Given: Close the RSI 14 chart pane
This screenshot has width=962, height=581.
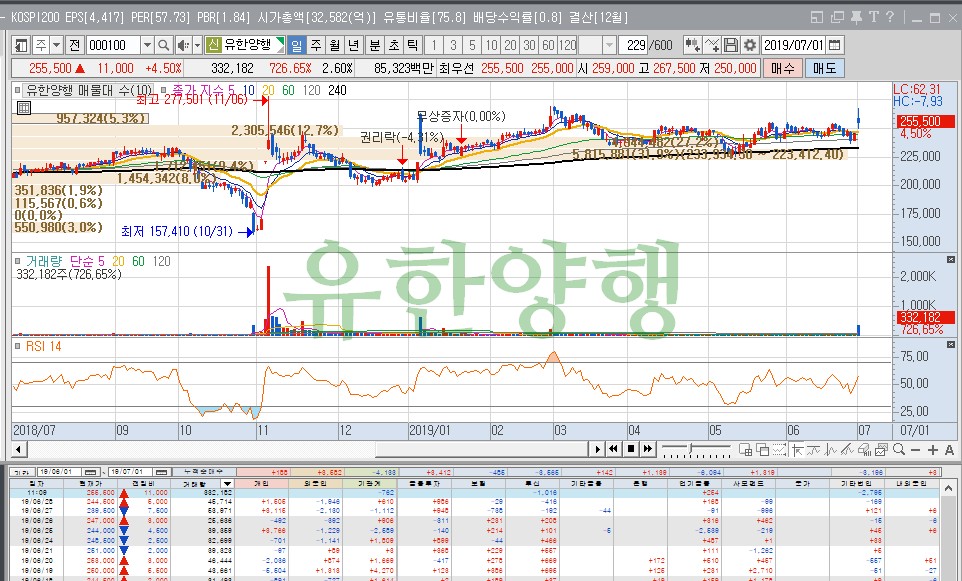Looking at the screenshot, I should click(951, 345).
